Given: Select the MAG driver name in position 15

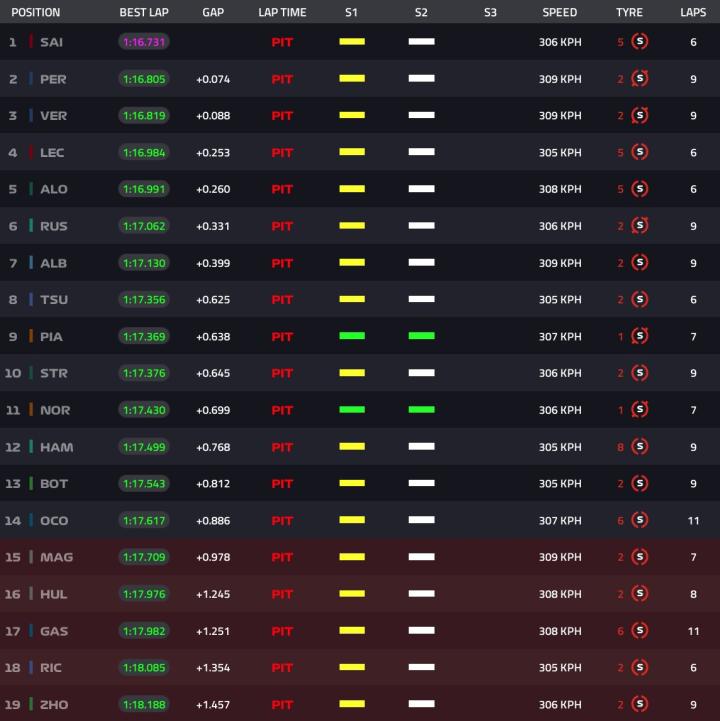Looking at the screenshot, I should pos(56,557).
